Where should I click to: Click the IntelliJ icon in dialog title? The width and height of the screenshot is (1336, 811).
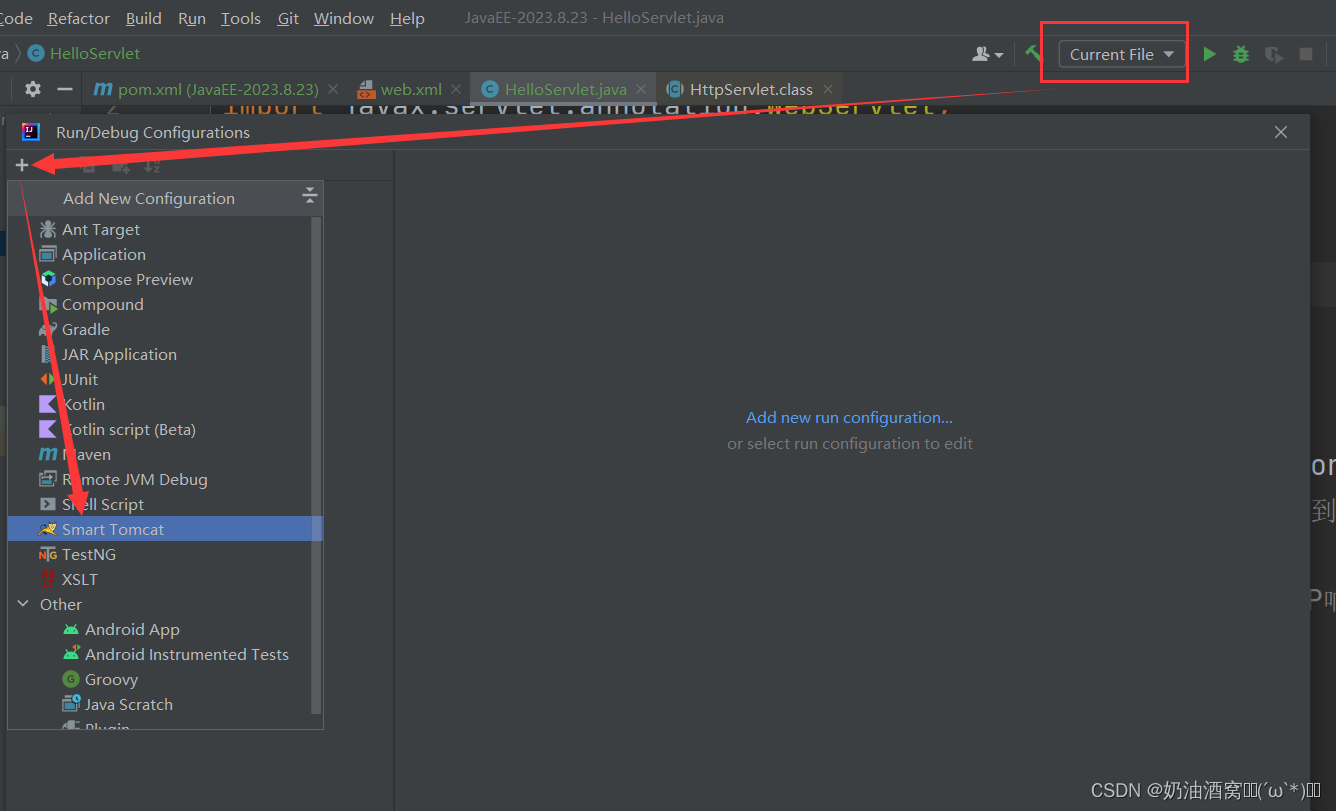coord(31,132)
